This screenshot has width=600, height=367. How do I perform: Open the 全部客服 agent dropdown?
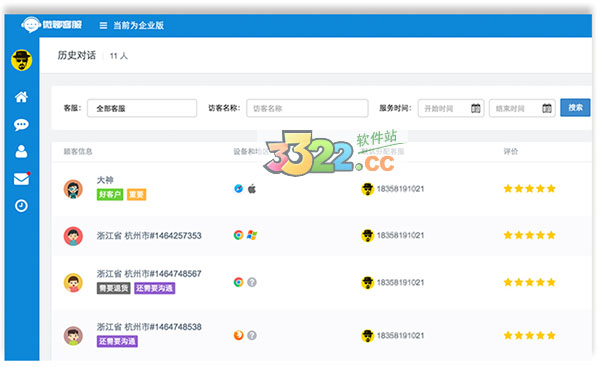(142, 108)
